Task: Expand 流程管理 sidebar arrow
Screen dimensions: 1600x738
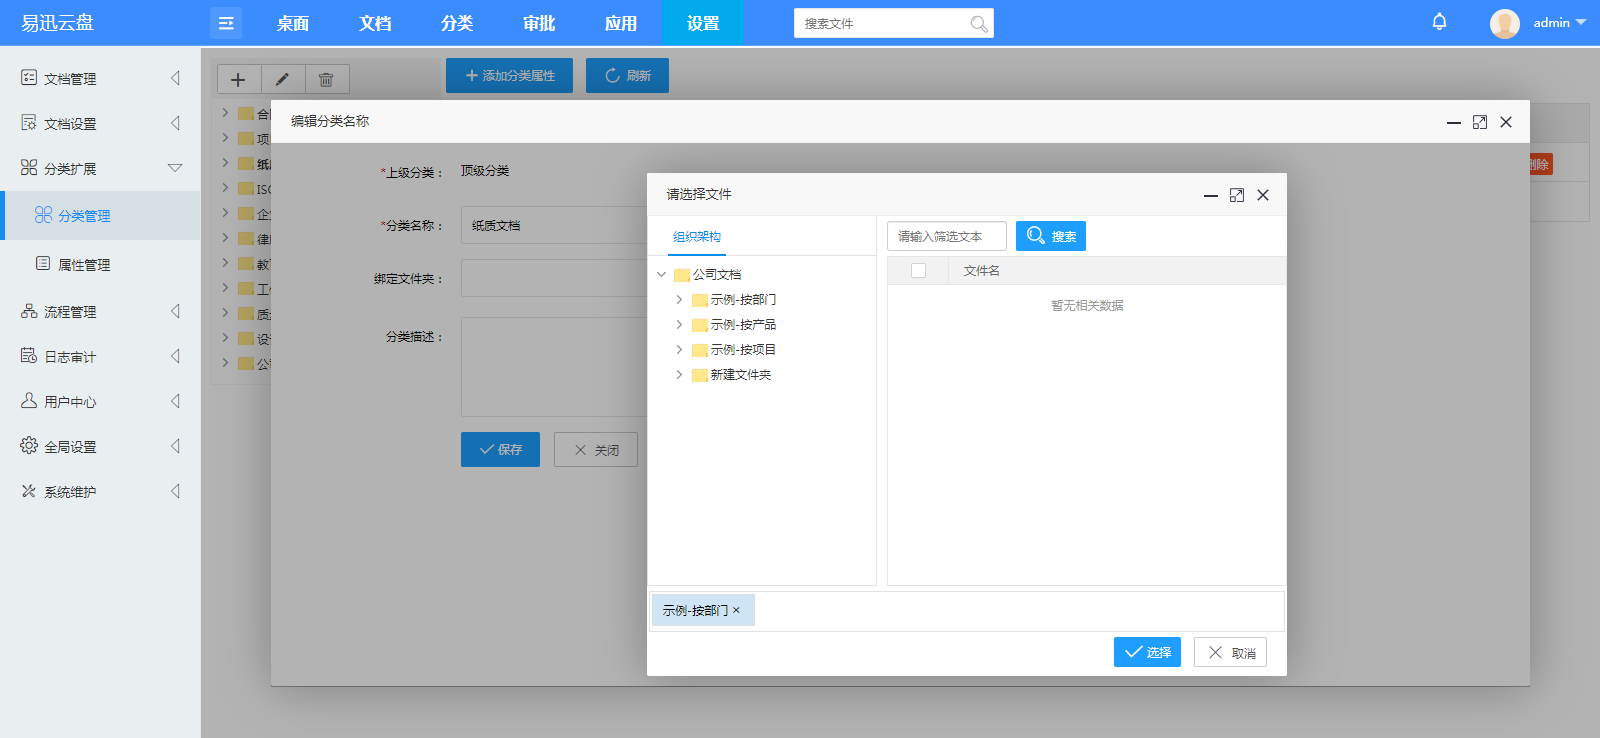Action: click(176, 311)
